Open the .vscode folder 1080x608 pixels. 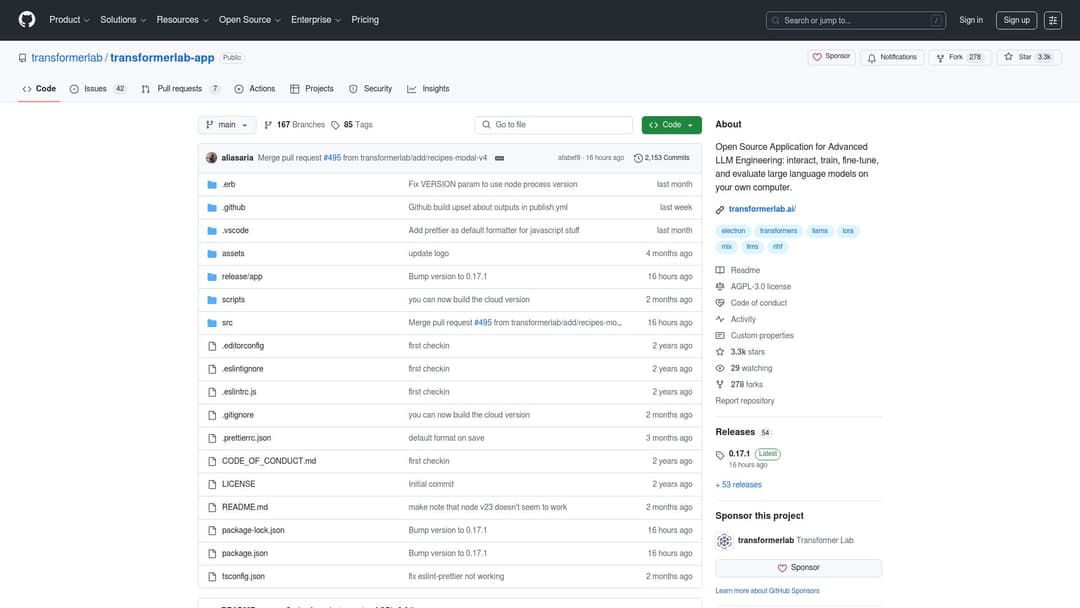coord(235,231)
